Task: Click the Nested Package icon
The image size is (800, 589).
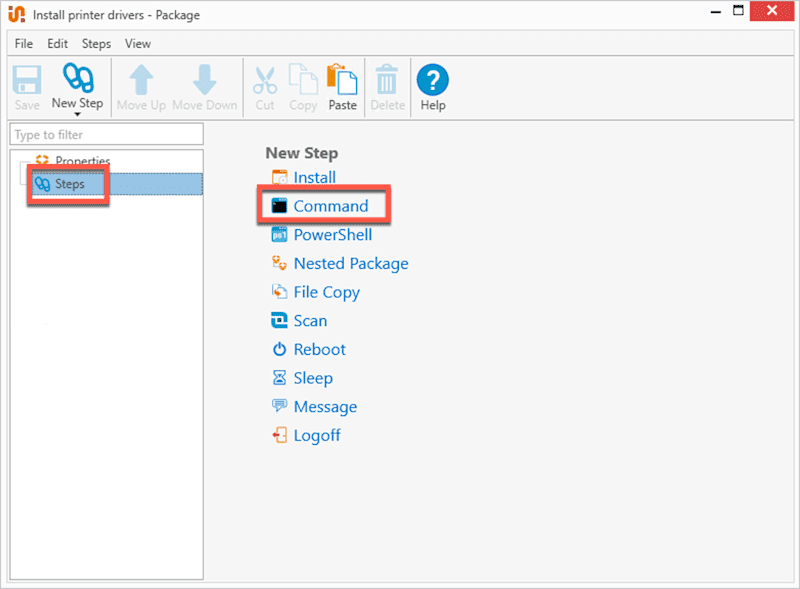Action: [280, 263]
